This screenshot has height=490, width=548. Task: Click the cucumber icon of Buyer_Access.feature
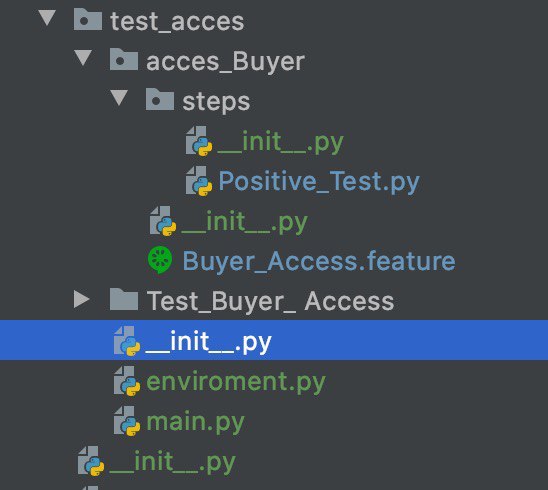160,260
